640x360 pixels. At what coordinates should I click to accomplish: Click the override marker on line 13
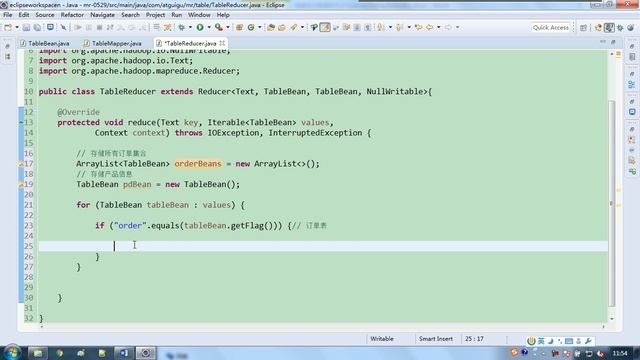(x=21, y=122)
